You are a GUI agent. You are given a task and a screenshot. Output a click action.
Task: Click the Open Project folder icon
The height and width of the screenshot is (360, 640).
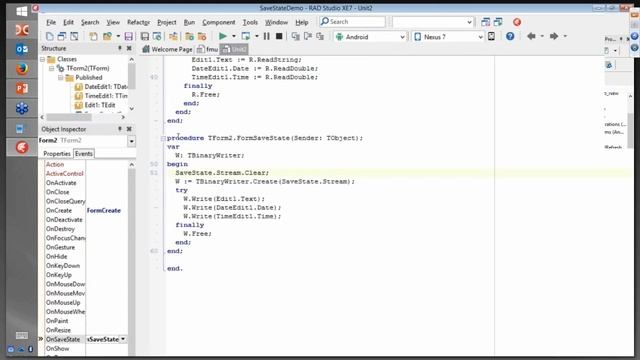tap(107, 37)
